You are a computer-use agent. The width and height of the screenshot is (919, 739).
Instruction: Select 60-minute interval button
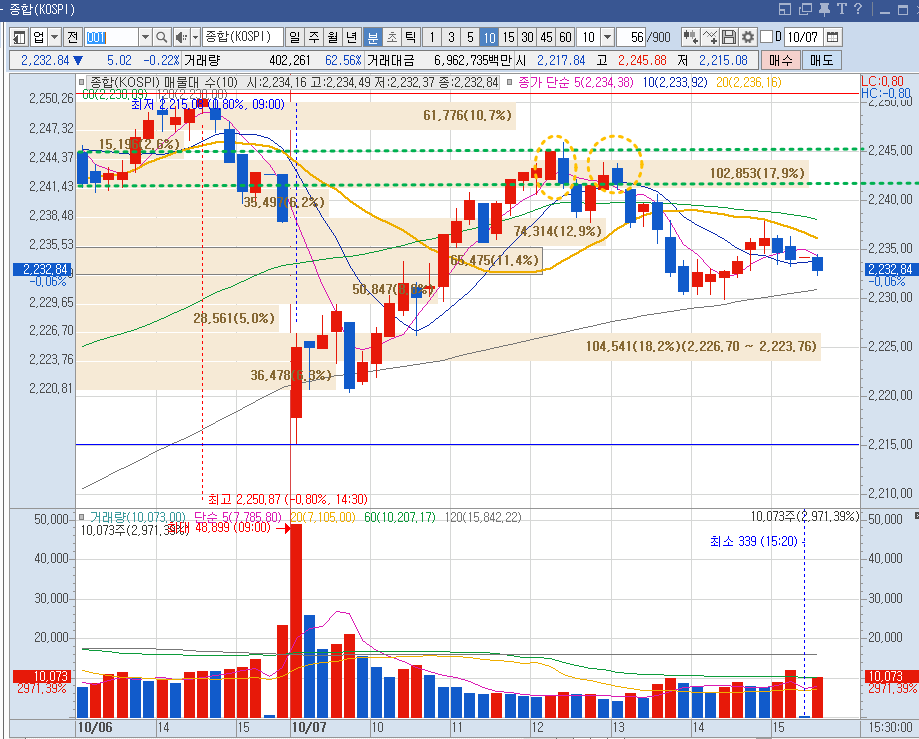point(566,38)
